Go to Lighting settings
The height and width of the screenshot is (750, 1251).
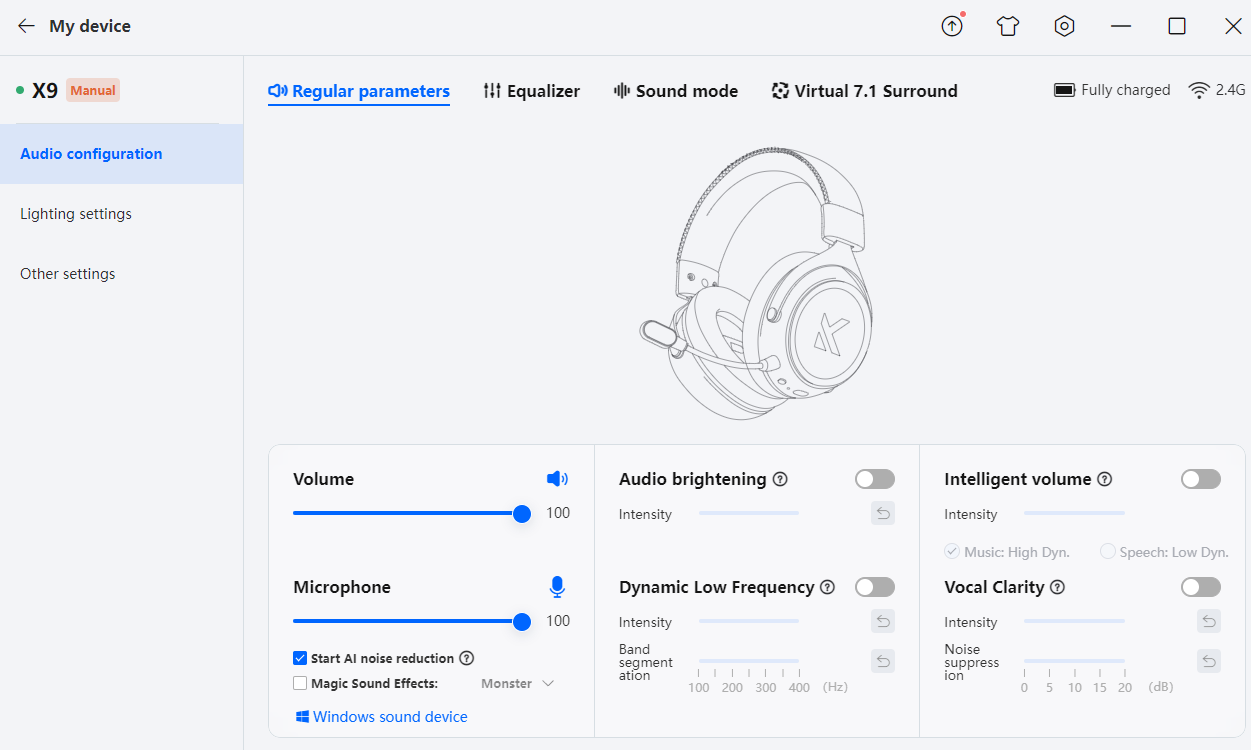pyautogui.click(x=76, y=214)
